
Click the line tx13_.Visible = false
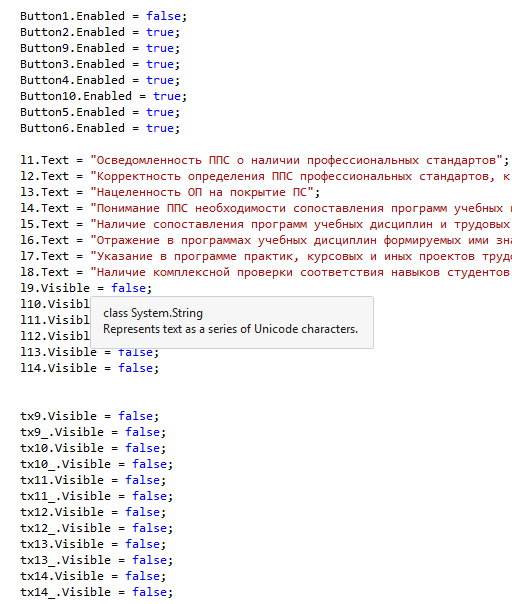tap(97, 560)
